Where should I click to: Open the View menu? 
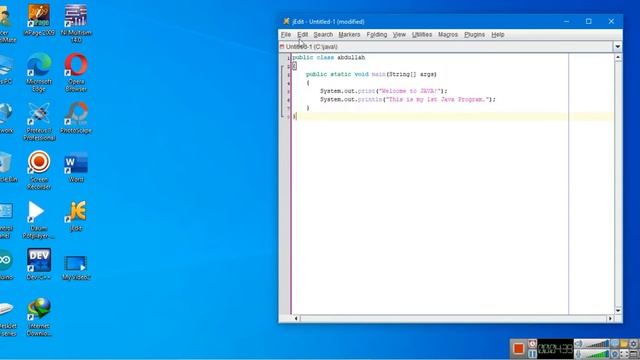[399, 35]
